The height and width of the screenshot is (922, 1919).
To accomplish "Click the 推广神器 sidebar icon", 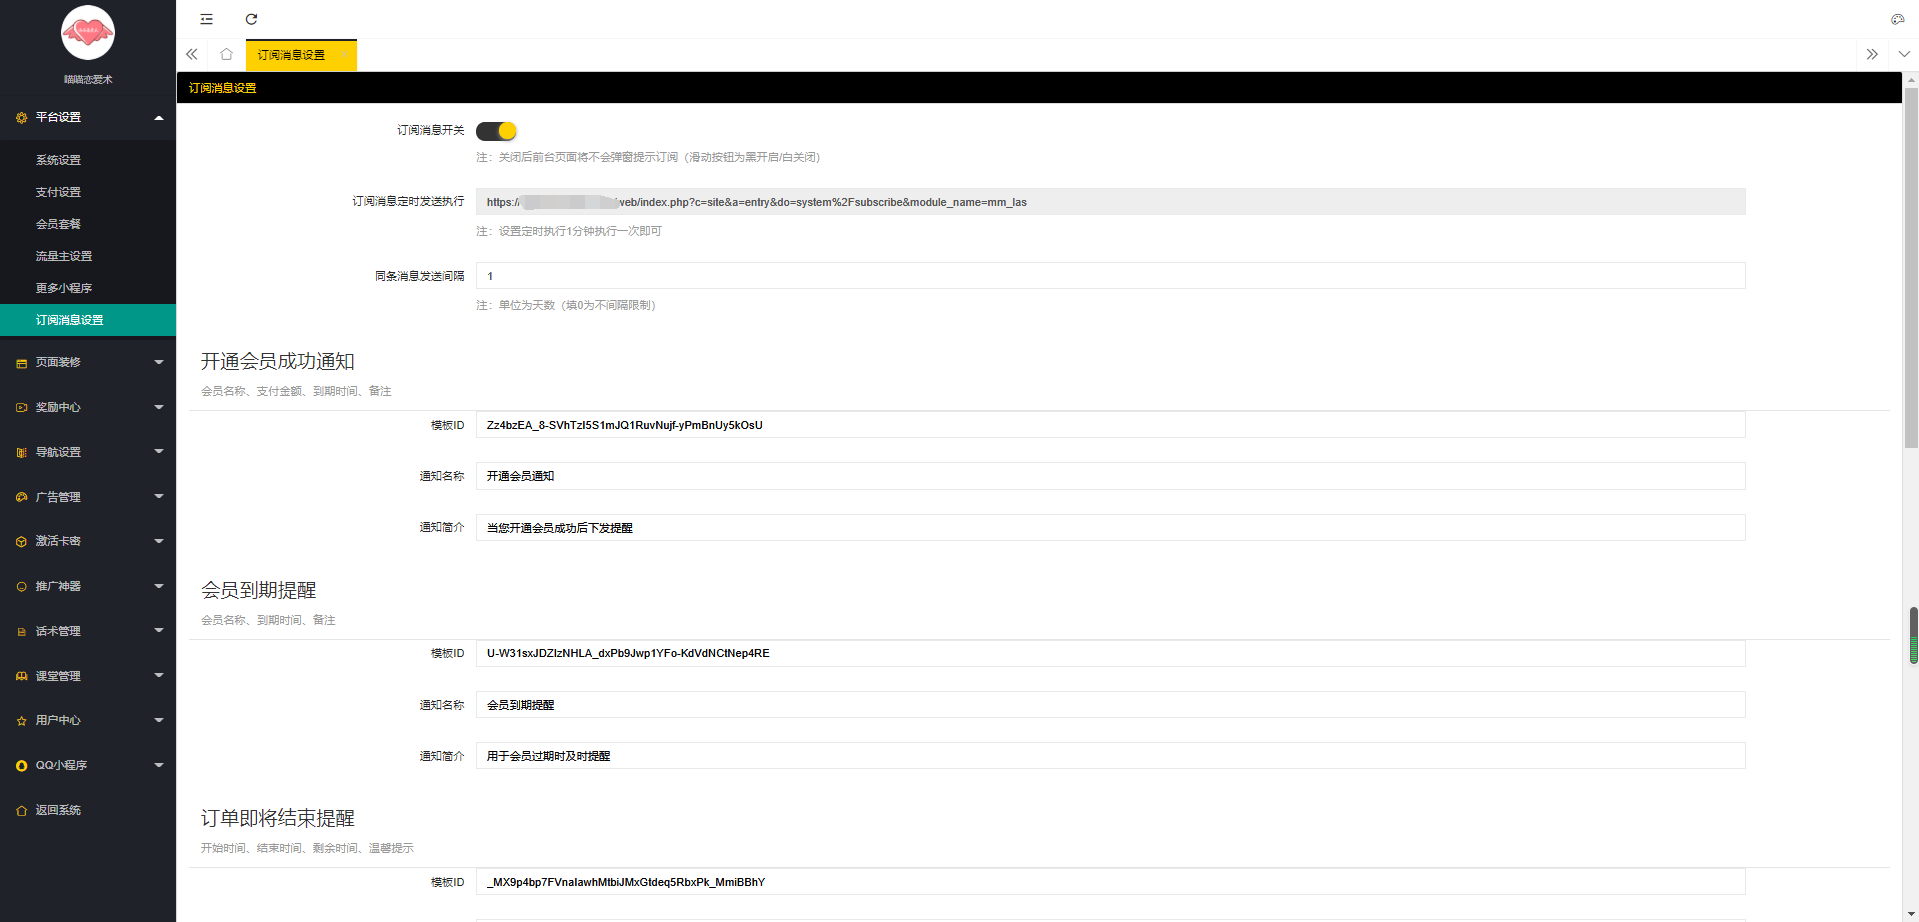I will coord(21,587).
